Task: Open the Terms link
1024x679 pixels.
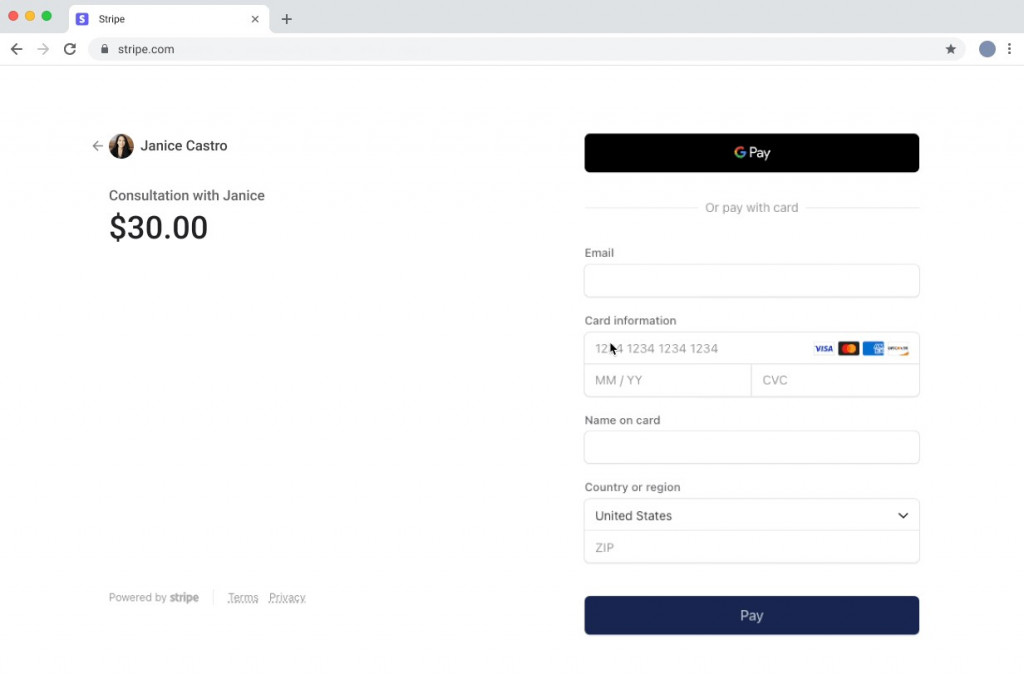Action: click(243, 597)
